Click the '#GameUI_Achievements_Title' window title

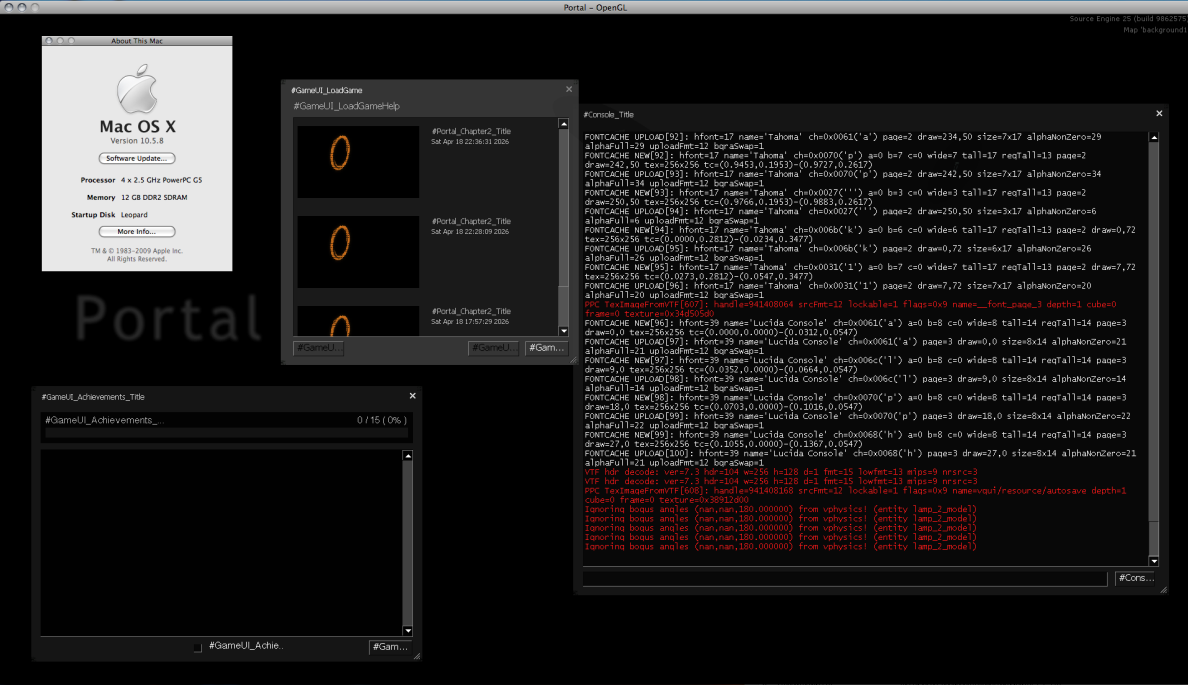(x=93, y=397)
